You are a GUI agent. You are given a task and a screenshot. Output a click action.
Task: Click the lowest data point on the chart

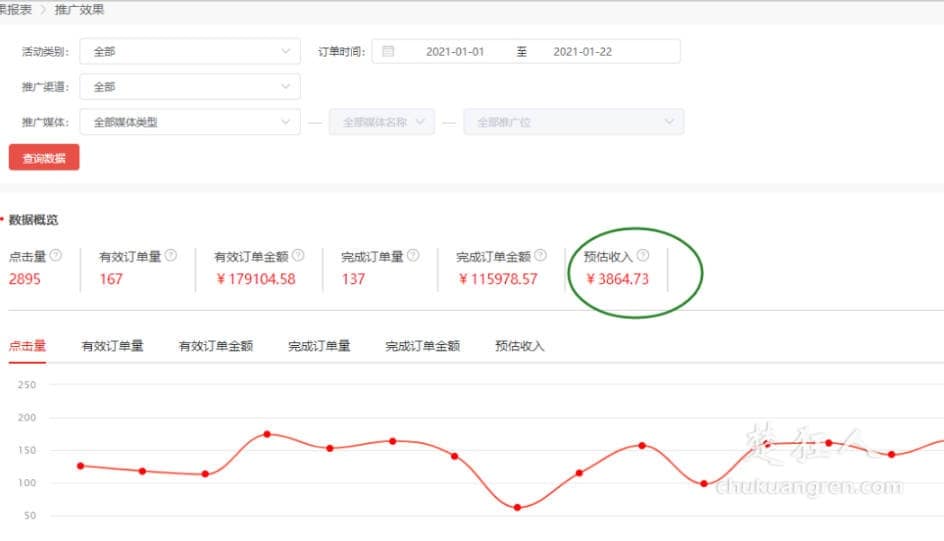coord(517,507)
